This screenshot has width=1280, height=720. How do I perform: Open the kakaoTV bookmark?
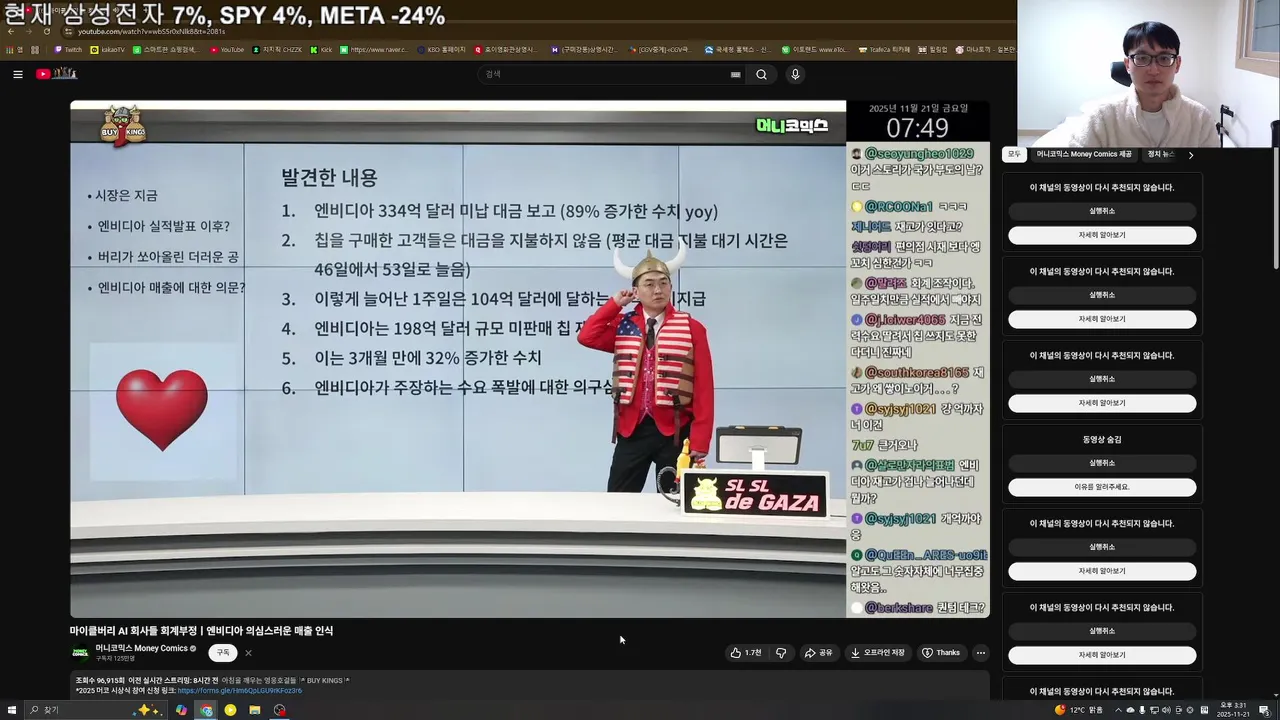[x=108, y=49]
